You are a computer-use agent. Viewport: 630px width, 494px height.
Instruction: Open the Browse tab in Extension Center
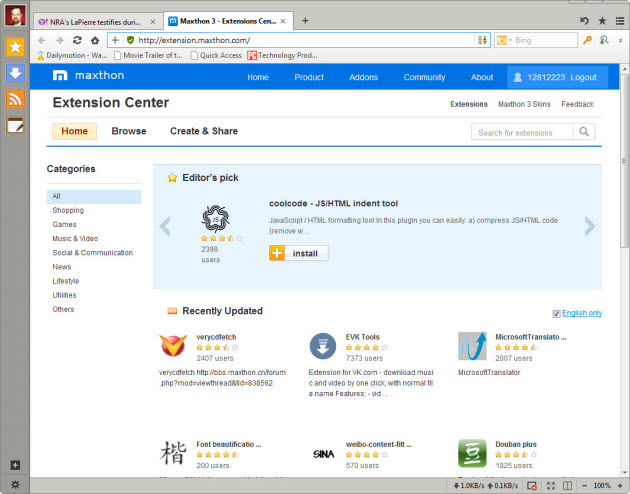(x=128, y=131)
